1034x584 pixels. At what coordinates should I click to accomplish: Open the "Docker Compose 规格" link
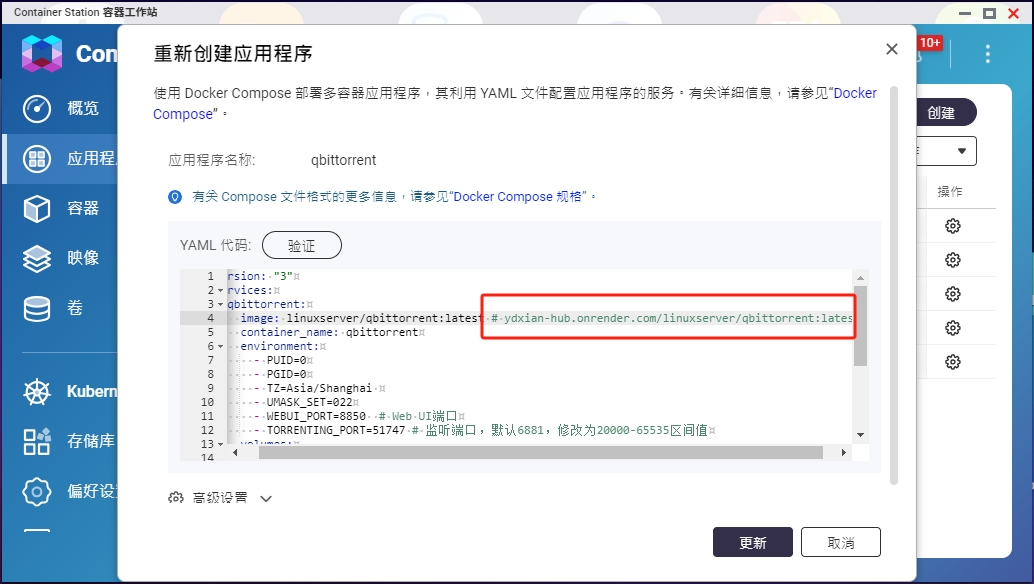(518, 196)
